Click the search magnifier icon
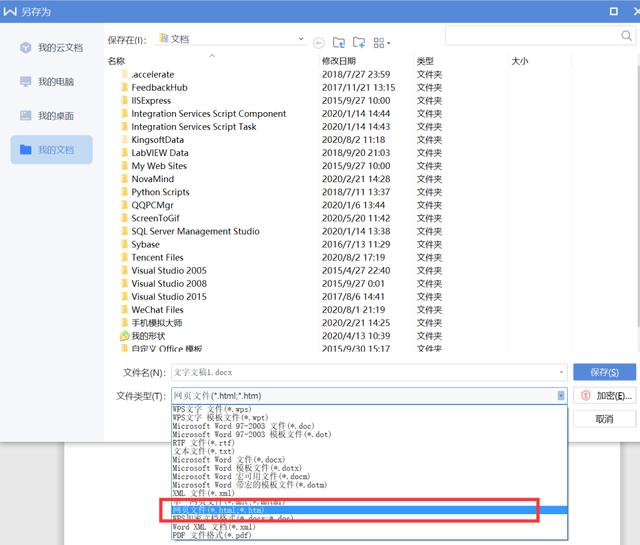 click(x=627, y=36)
